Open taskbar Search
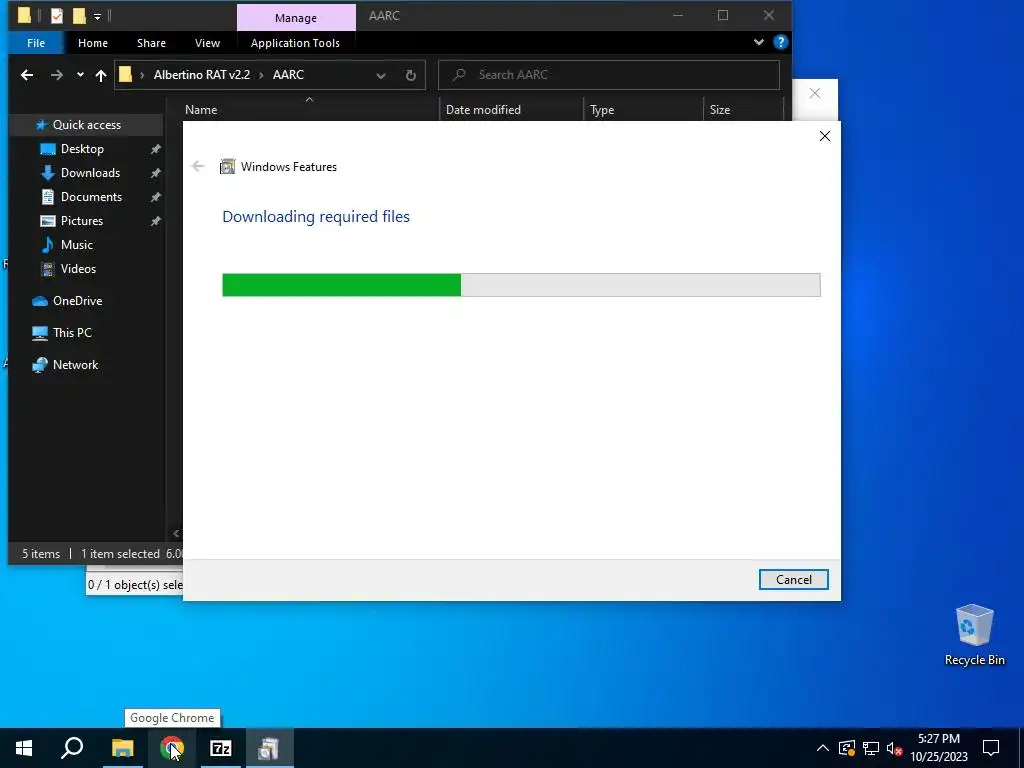Viewport: 1024px width, 768px height. coord(72,748)
